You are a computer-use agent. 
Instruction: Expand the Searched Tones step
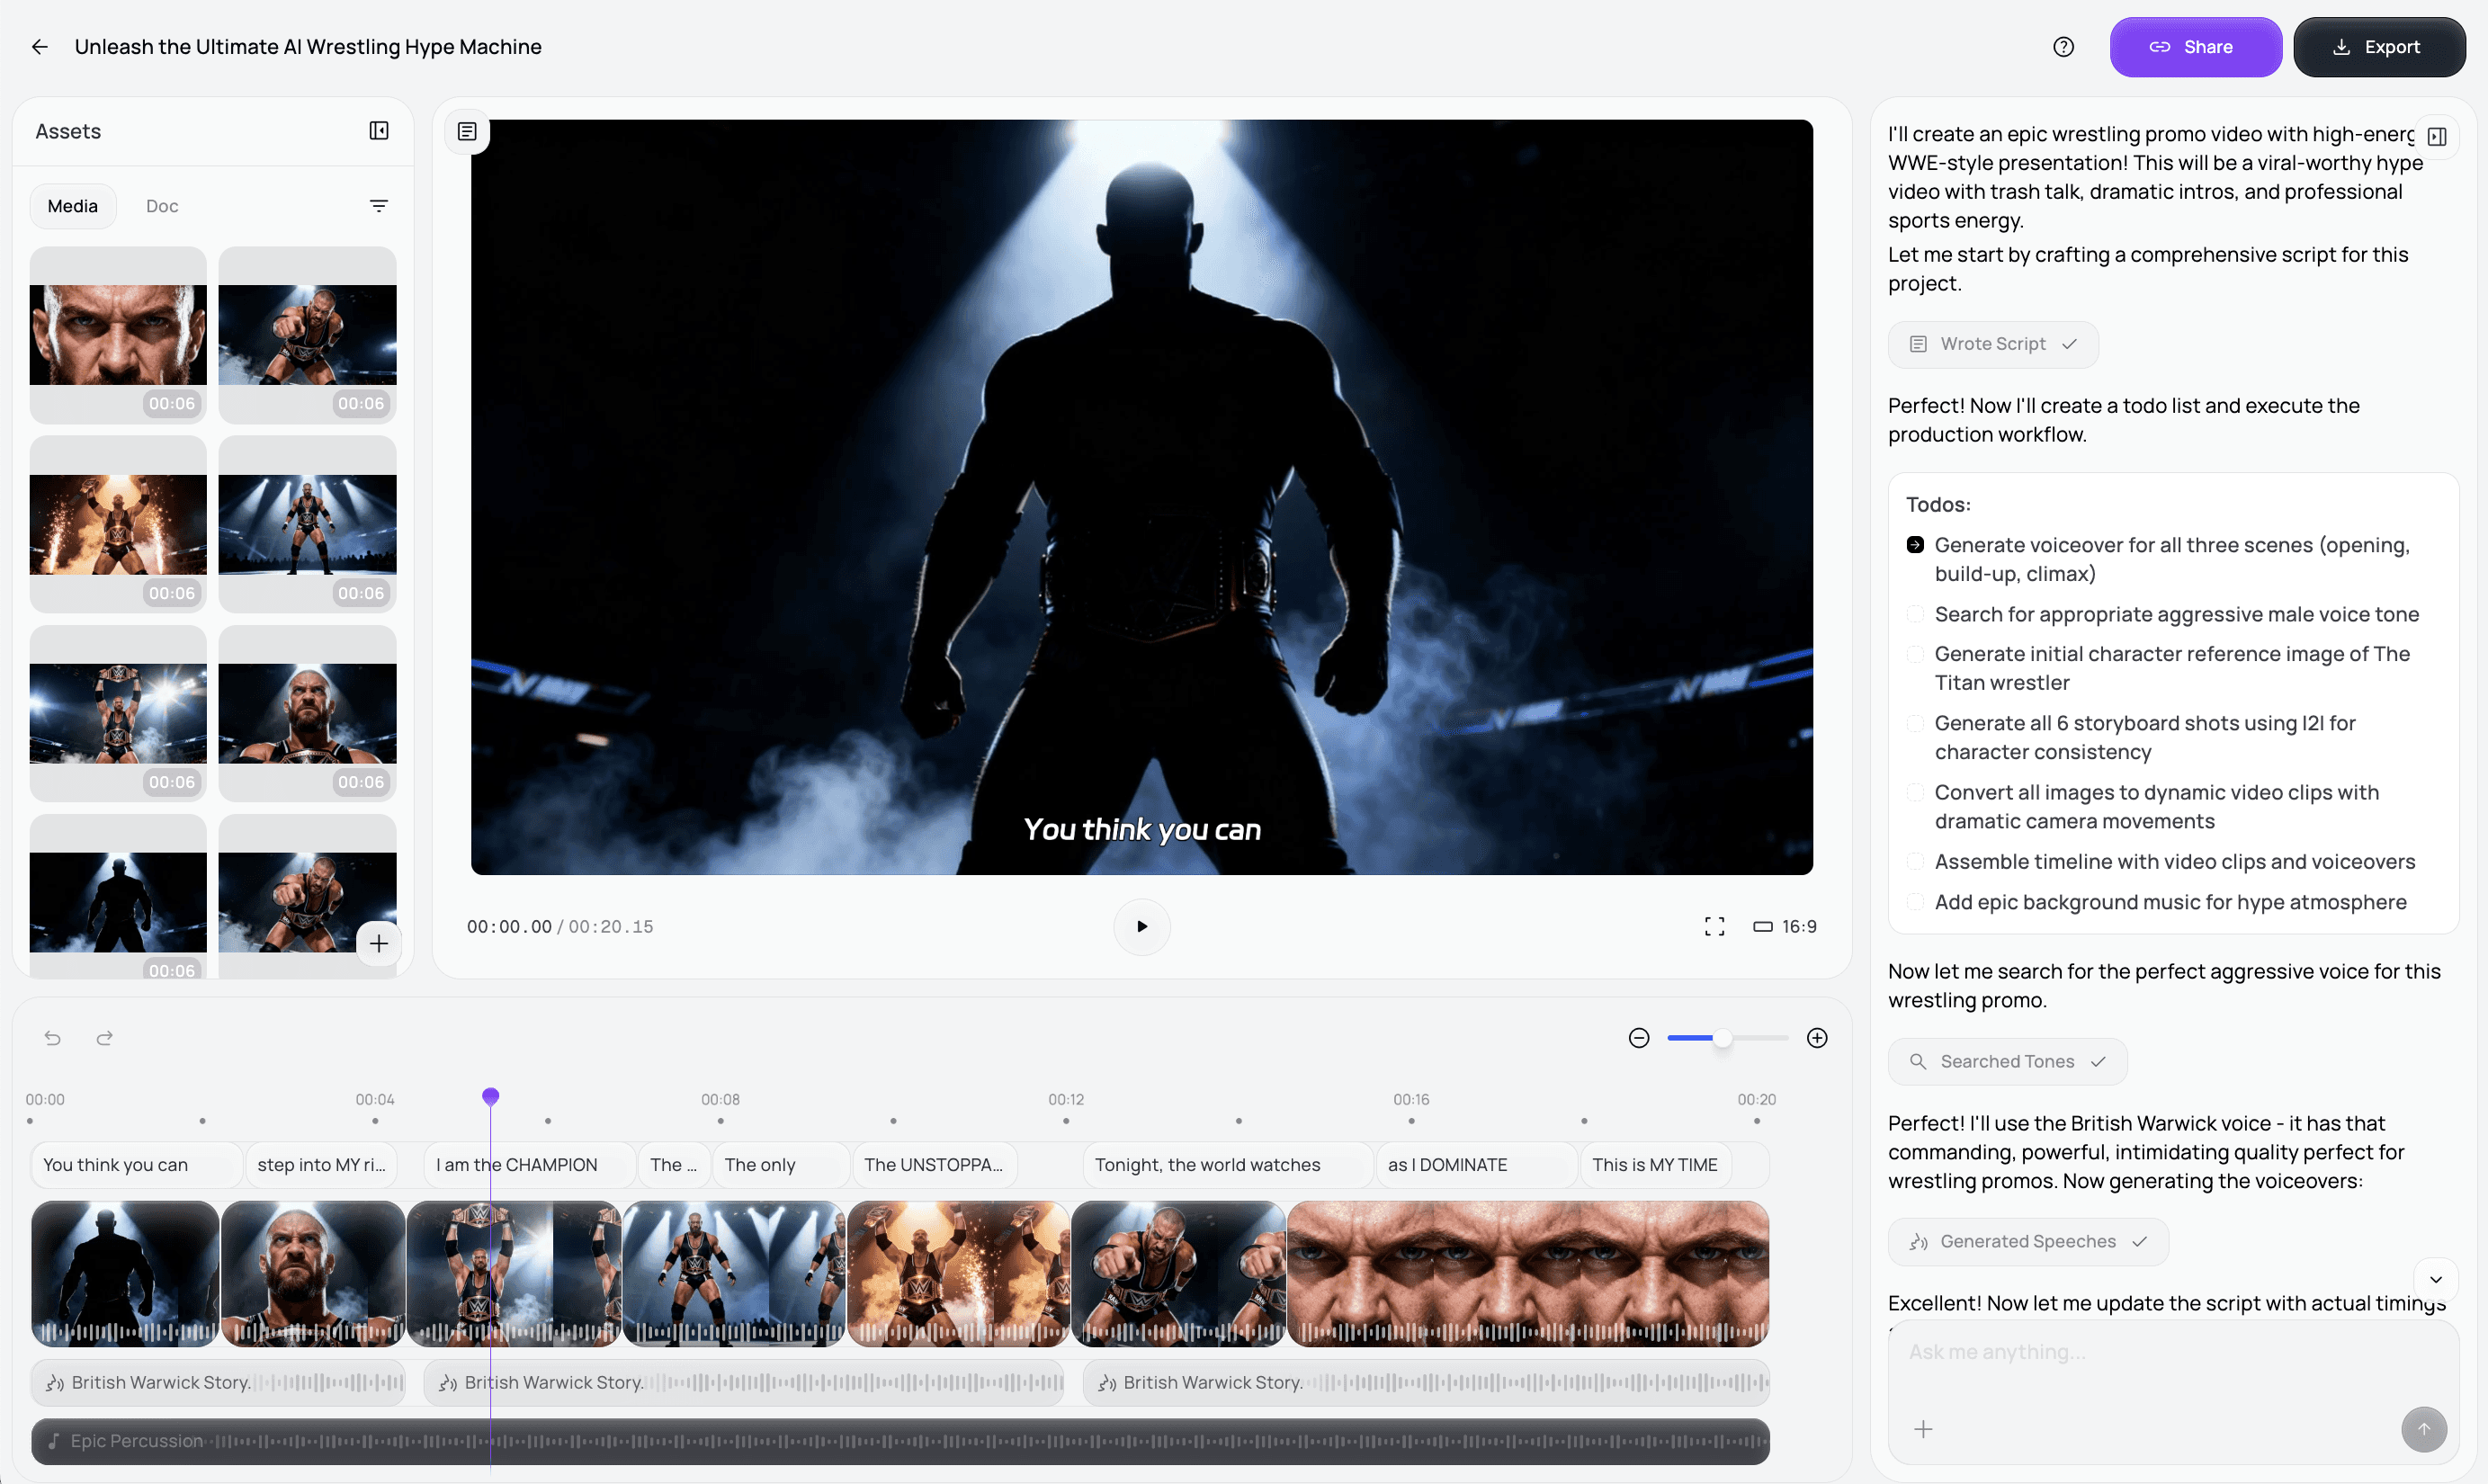click(x=2006, y=1062)
